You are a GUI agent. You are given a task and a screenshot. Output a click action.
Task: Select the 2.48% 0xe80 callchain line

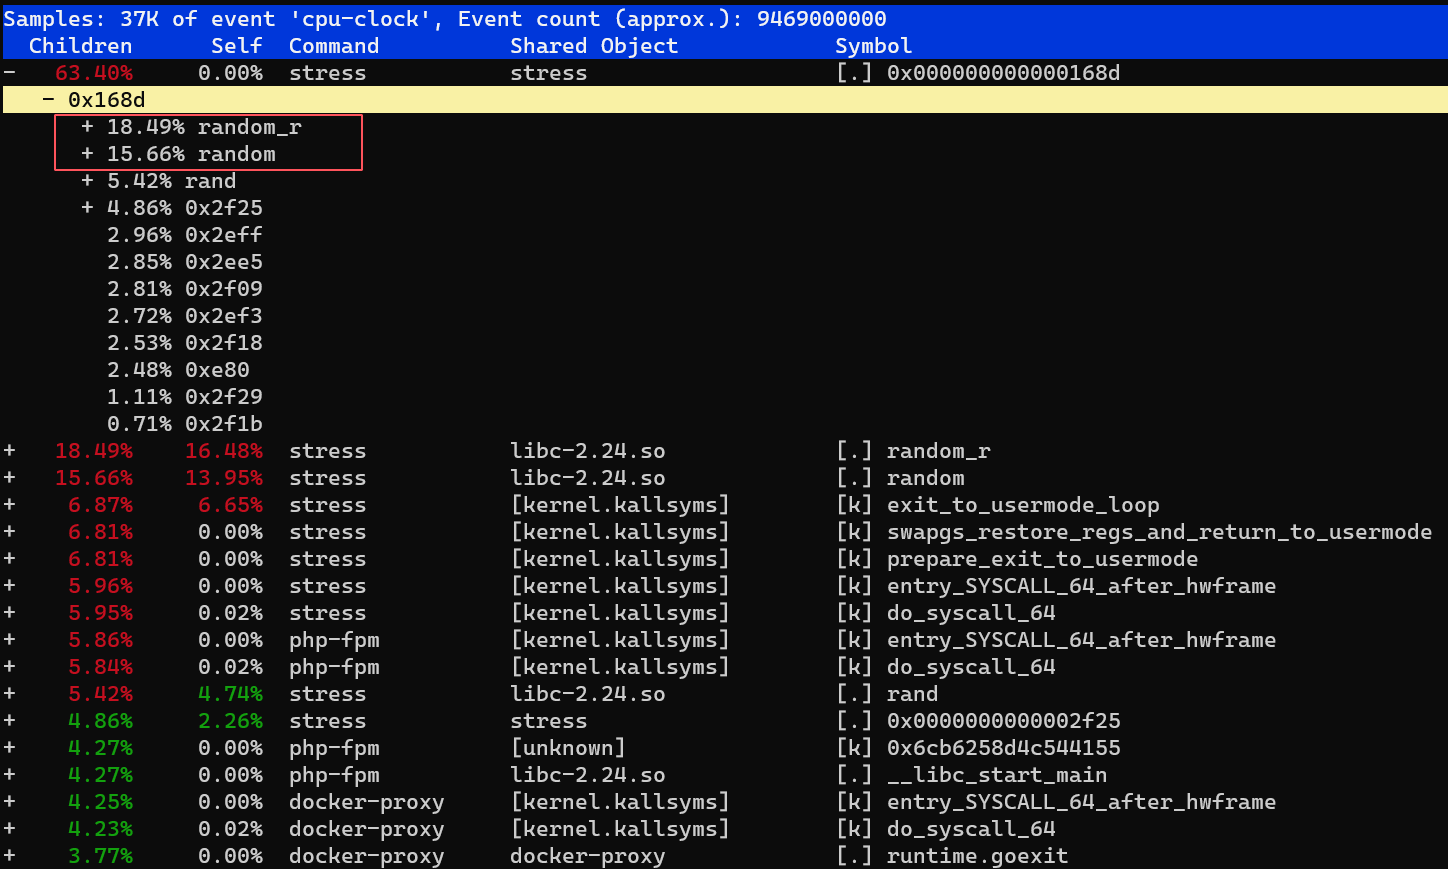(x=178, y=370)
